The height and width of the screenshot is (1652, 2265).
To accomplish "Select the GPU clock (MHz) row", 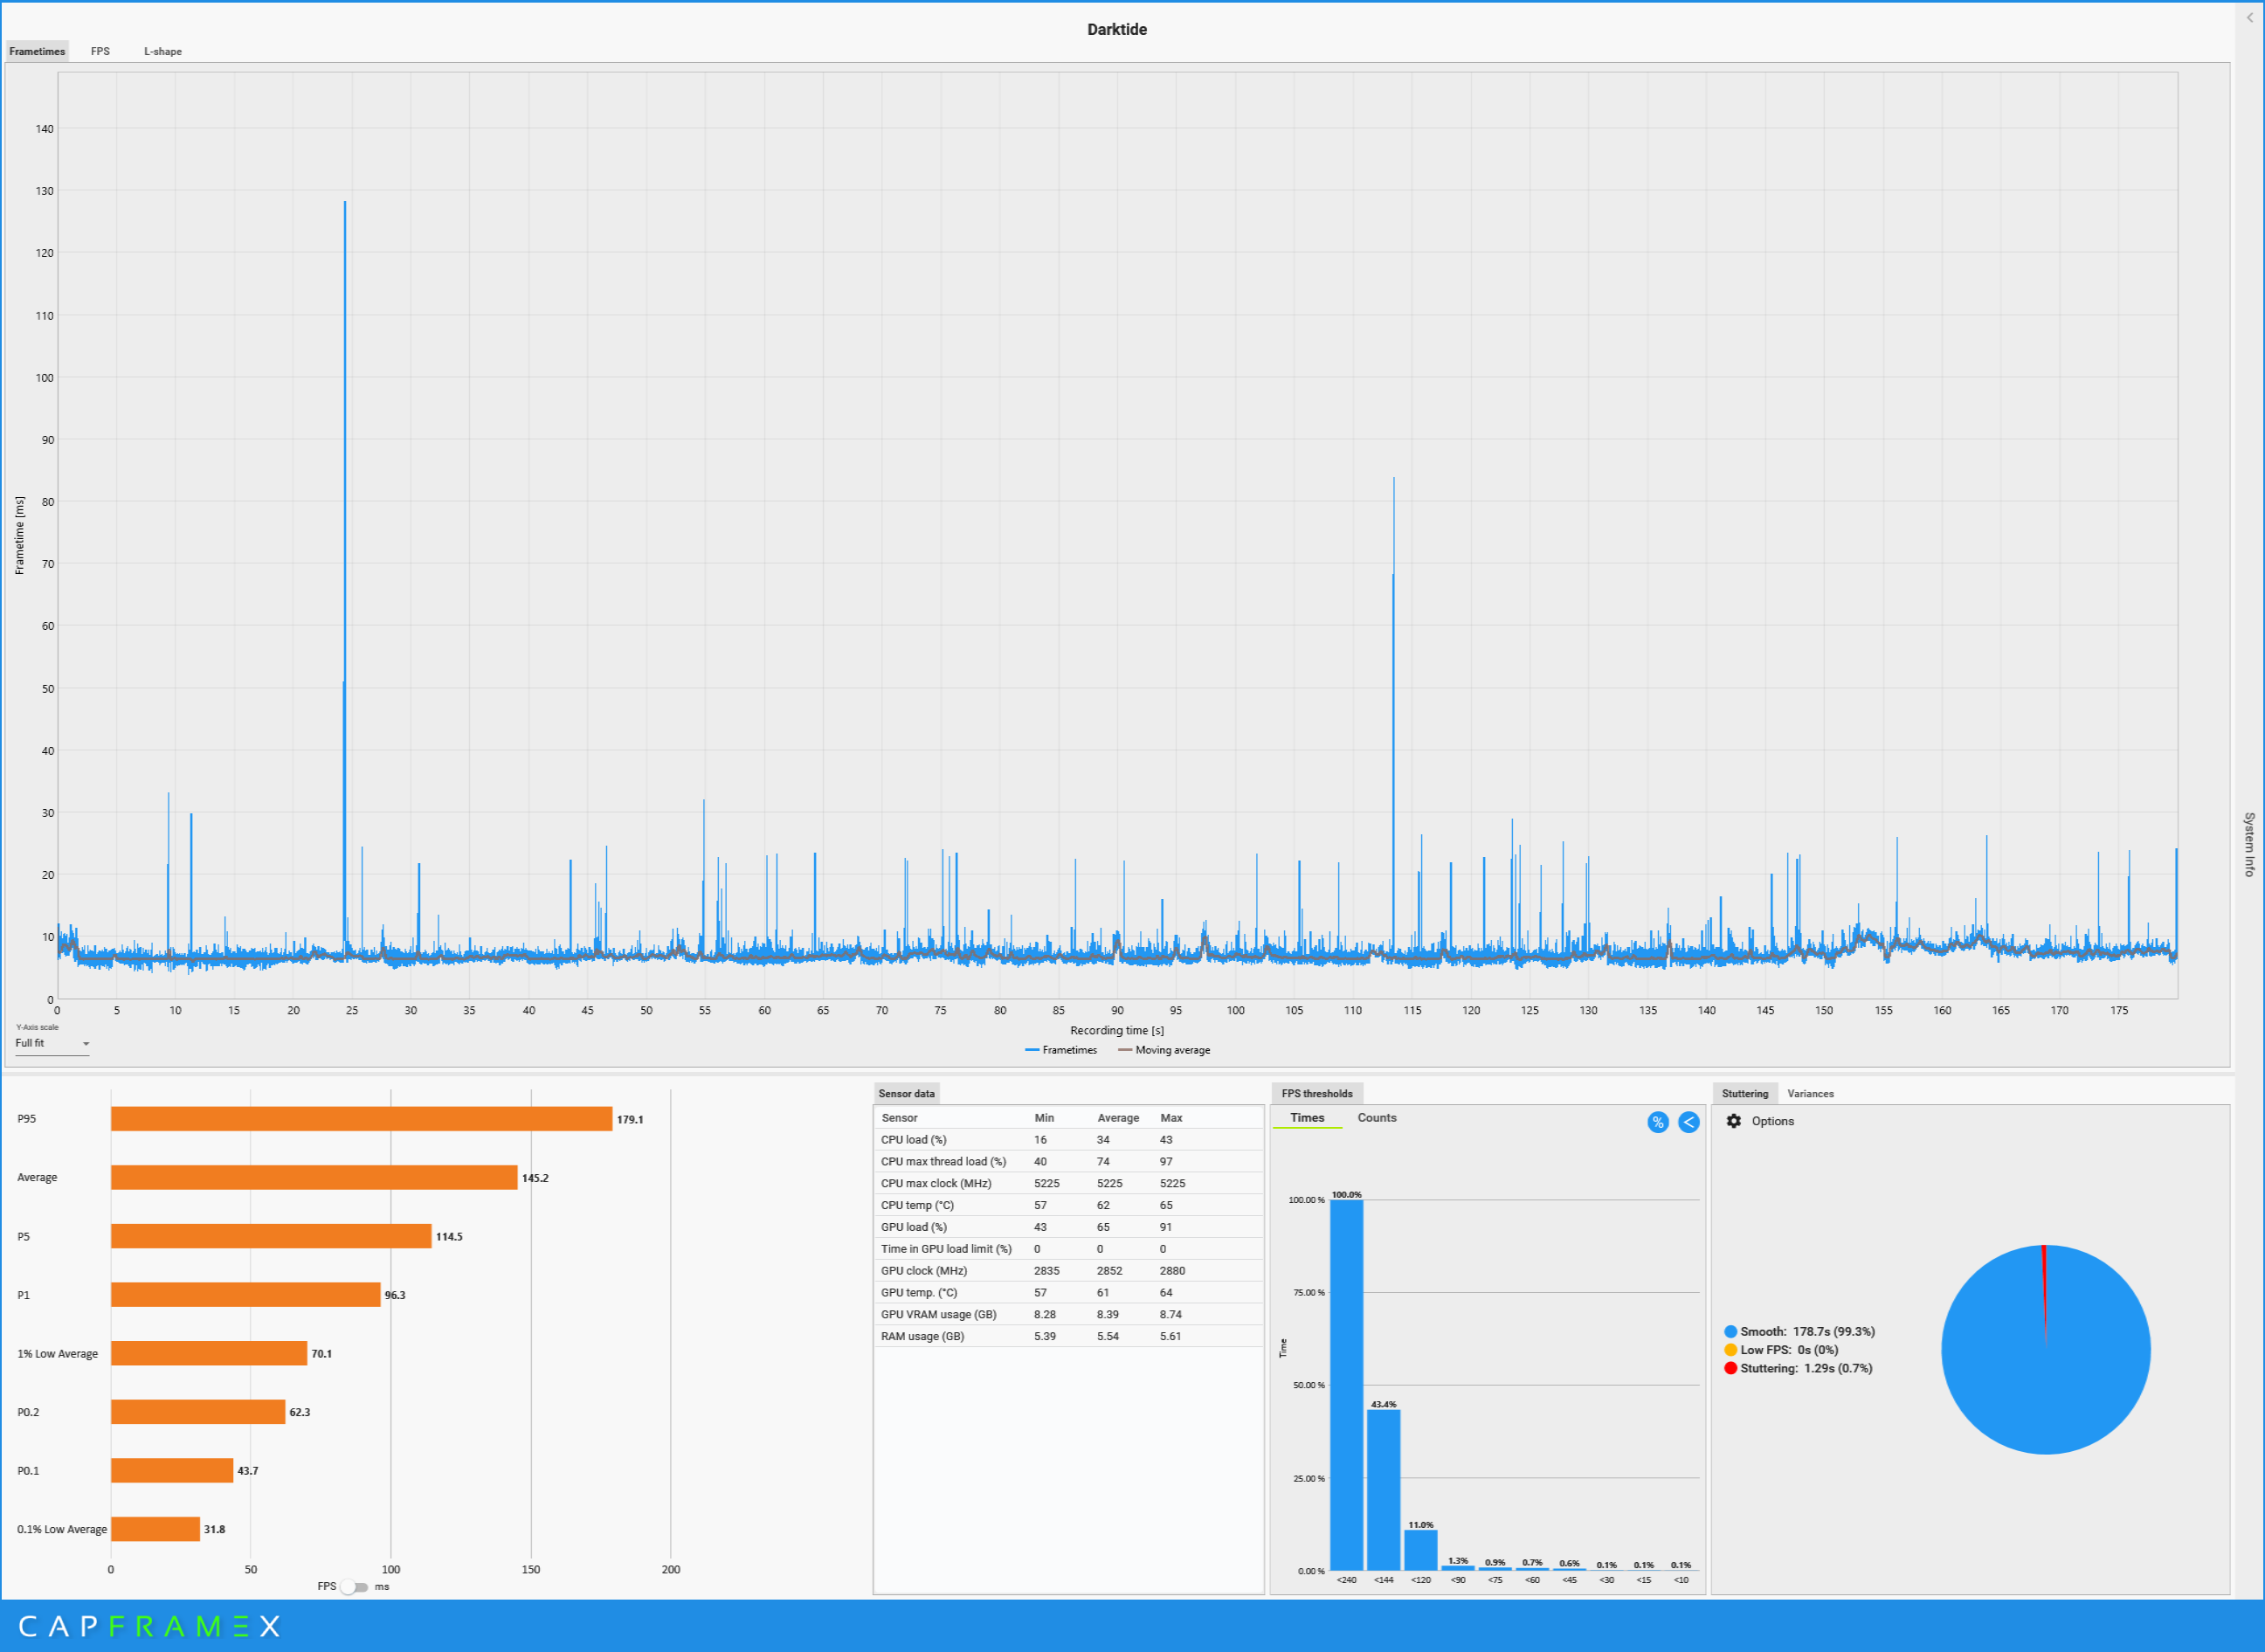I will tap(1069, 1271).
